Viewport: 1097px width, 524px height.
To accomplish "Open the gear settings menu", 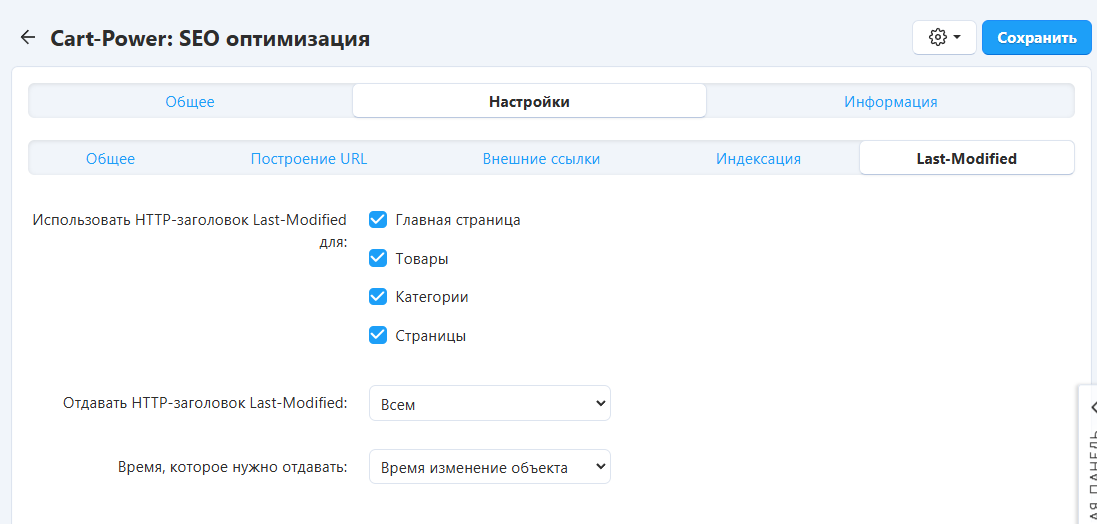I will click(944, 38).
